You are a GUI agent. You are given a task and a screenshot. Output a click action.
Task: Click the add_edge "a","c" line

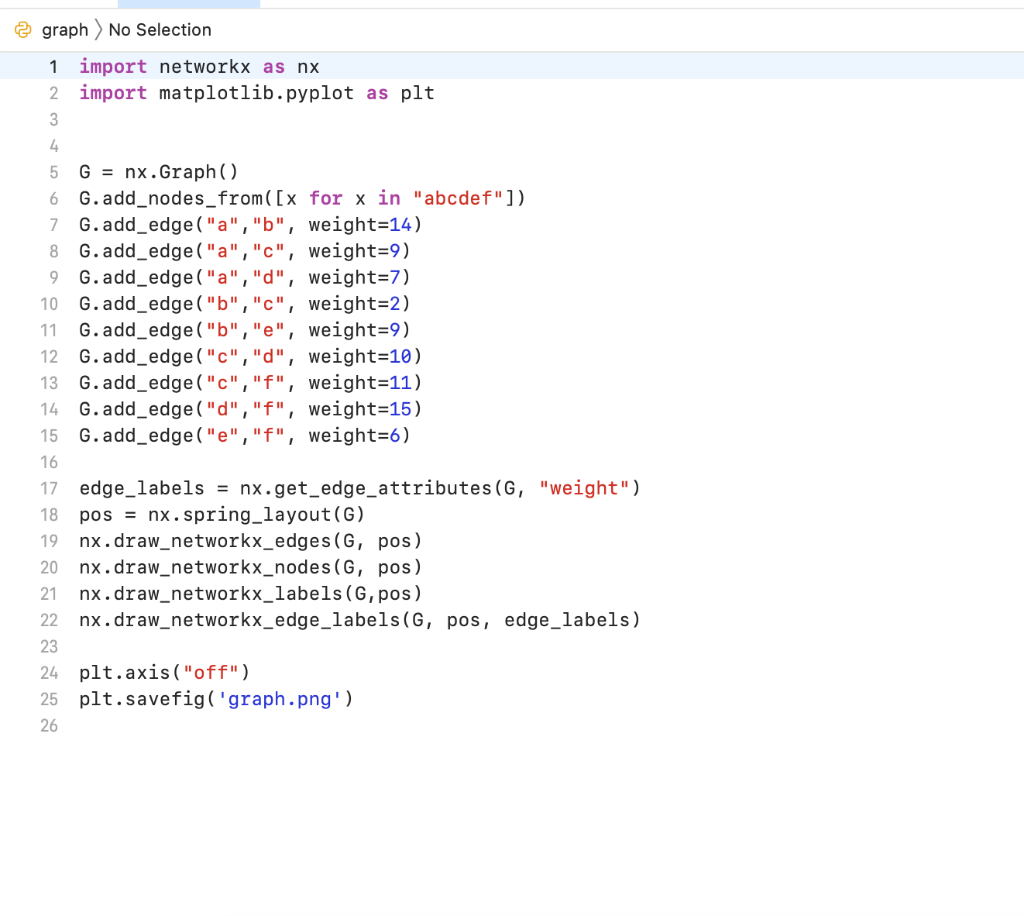point(244,251)
